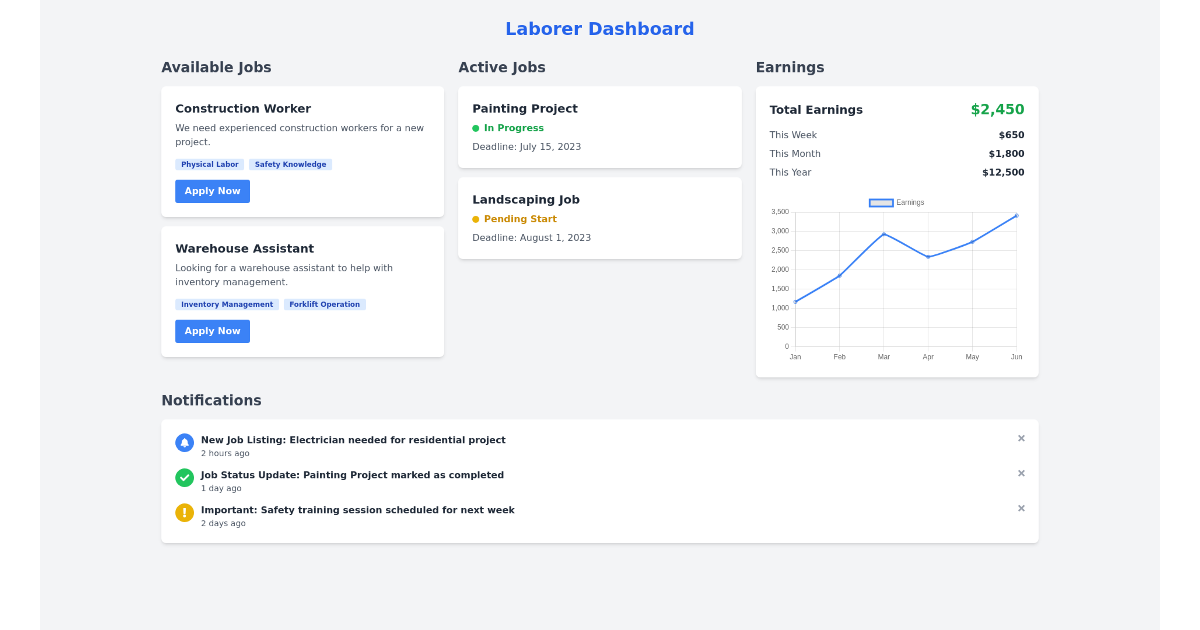The width and height of the screenshot is (1200, 630).
Task: Apply Now for the Warehouse Assistant job
Action: 212,331
